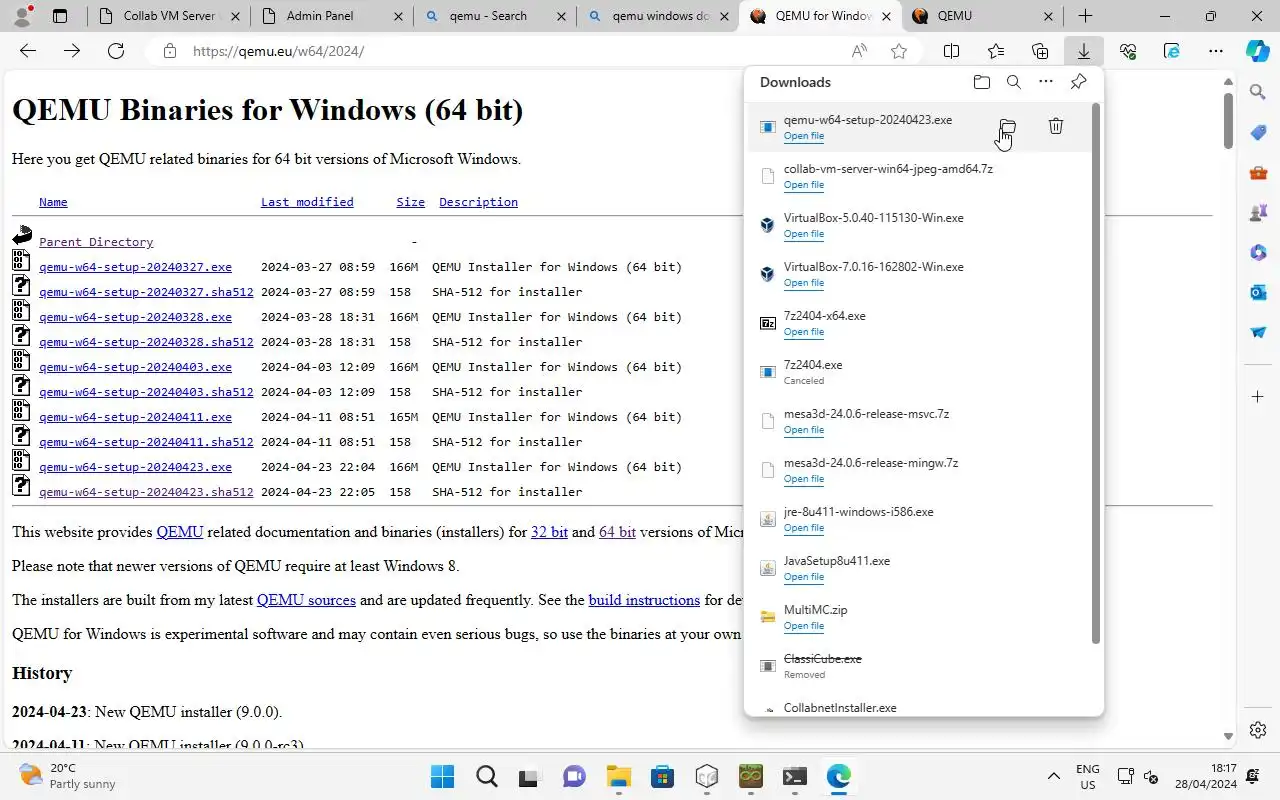This screenshot has height=800, width=1280.
Task: Refresh the QEMU page
Action: tap(115, 51)
